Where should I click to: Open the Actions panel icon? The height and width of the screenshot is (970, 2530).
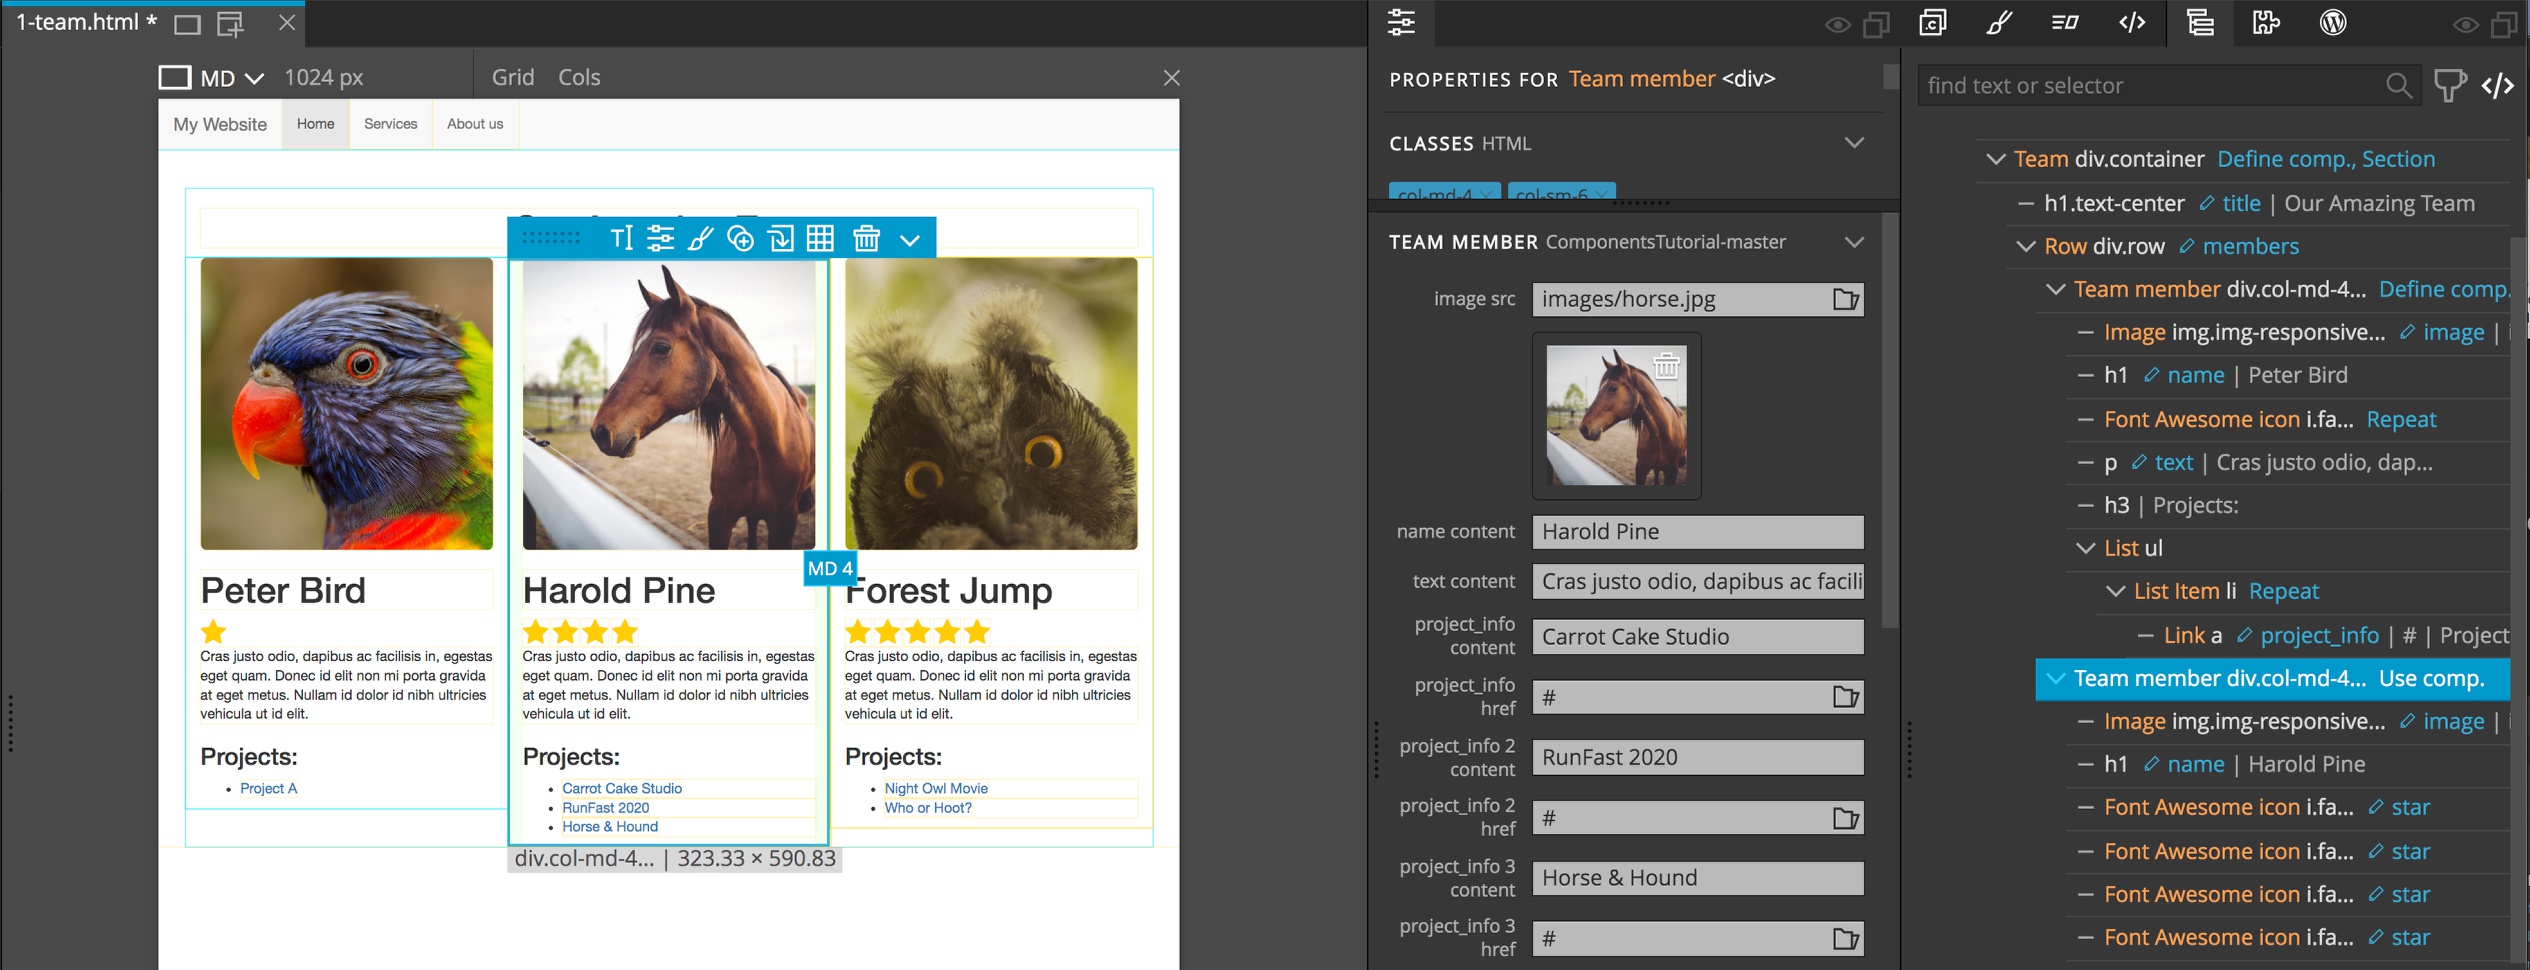2065,22
